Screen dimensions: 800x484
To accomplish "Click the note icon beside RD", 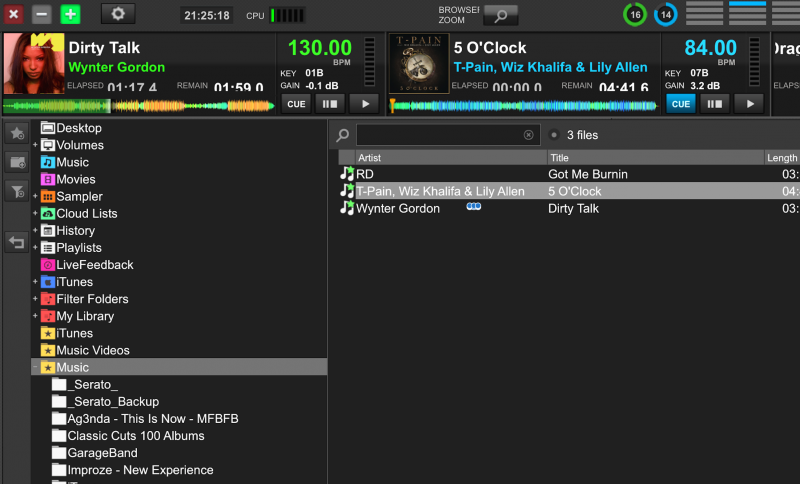I will pyautogui.click(x=347, y=173).
